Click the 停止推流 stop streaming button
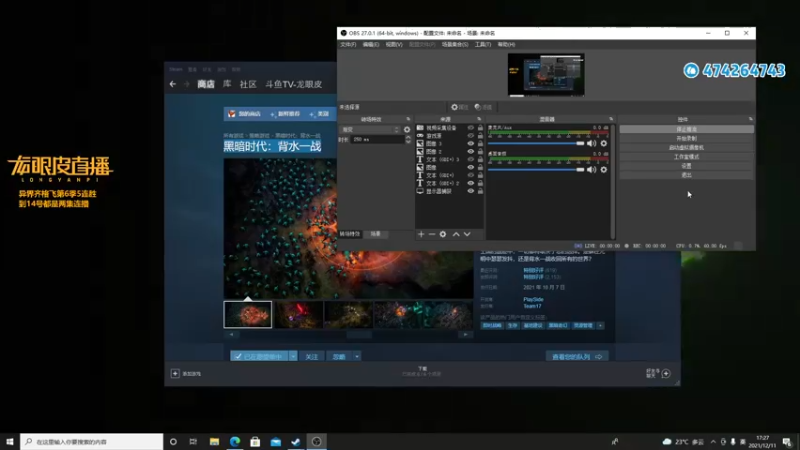The image size is (800, 450). pyautogui.click(x=686, y=130)
